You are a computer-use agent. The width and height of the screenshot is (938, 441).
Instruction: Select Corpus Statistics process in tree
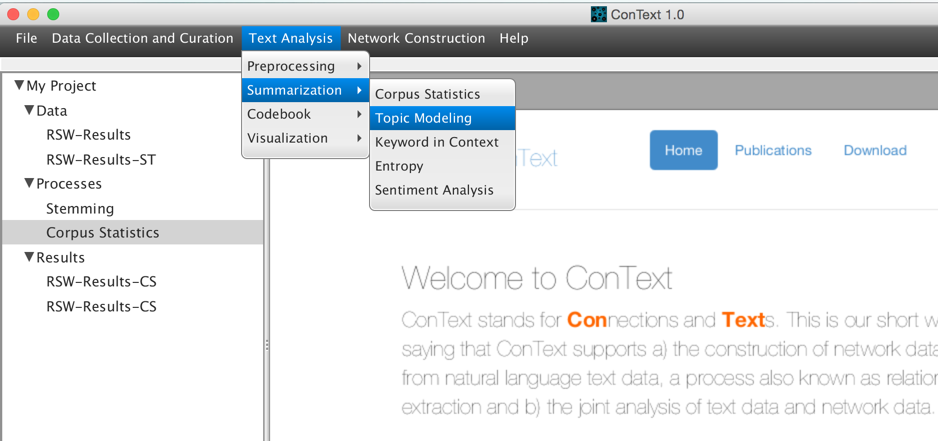click(132, 232)
